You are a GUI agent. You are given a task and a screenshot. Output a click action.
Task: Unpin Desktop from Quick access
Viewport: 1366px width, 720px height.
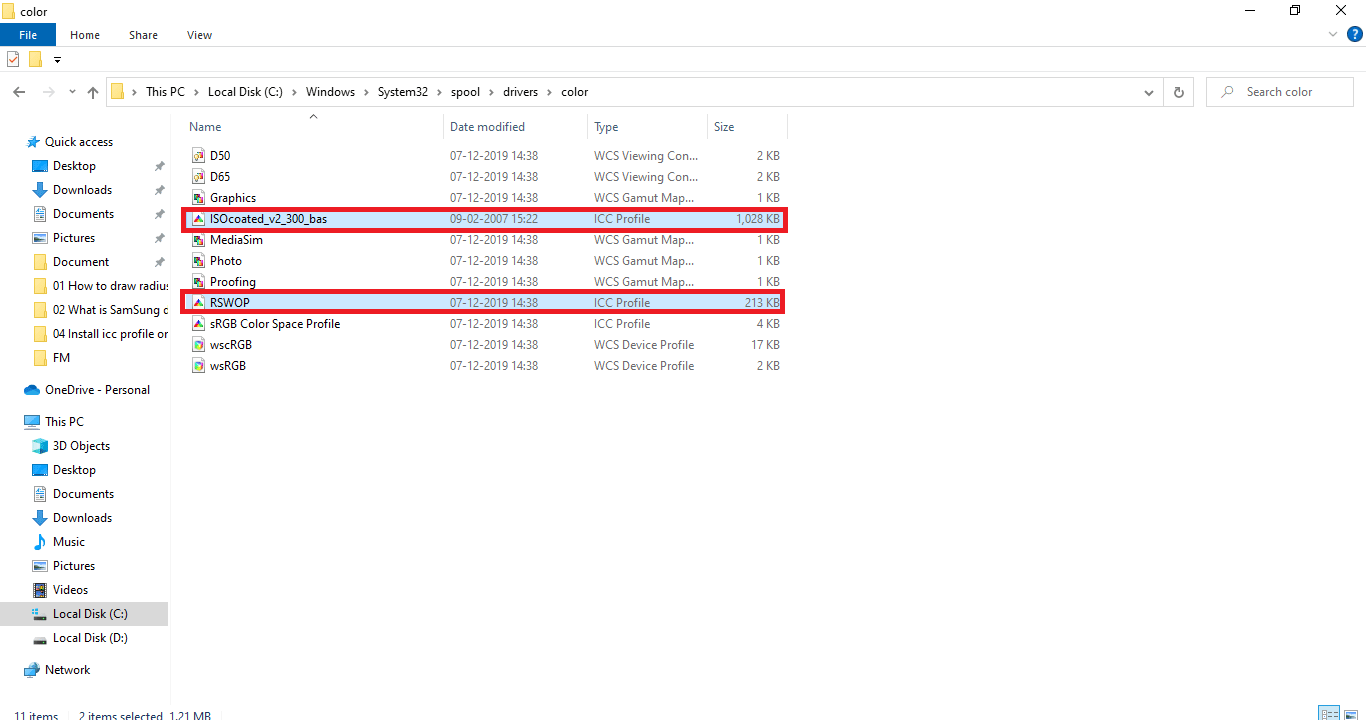click(159, 166)
